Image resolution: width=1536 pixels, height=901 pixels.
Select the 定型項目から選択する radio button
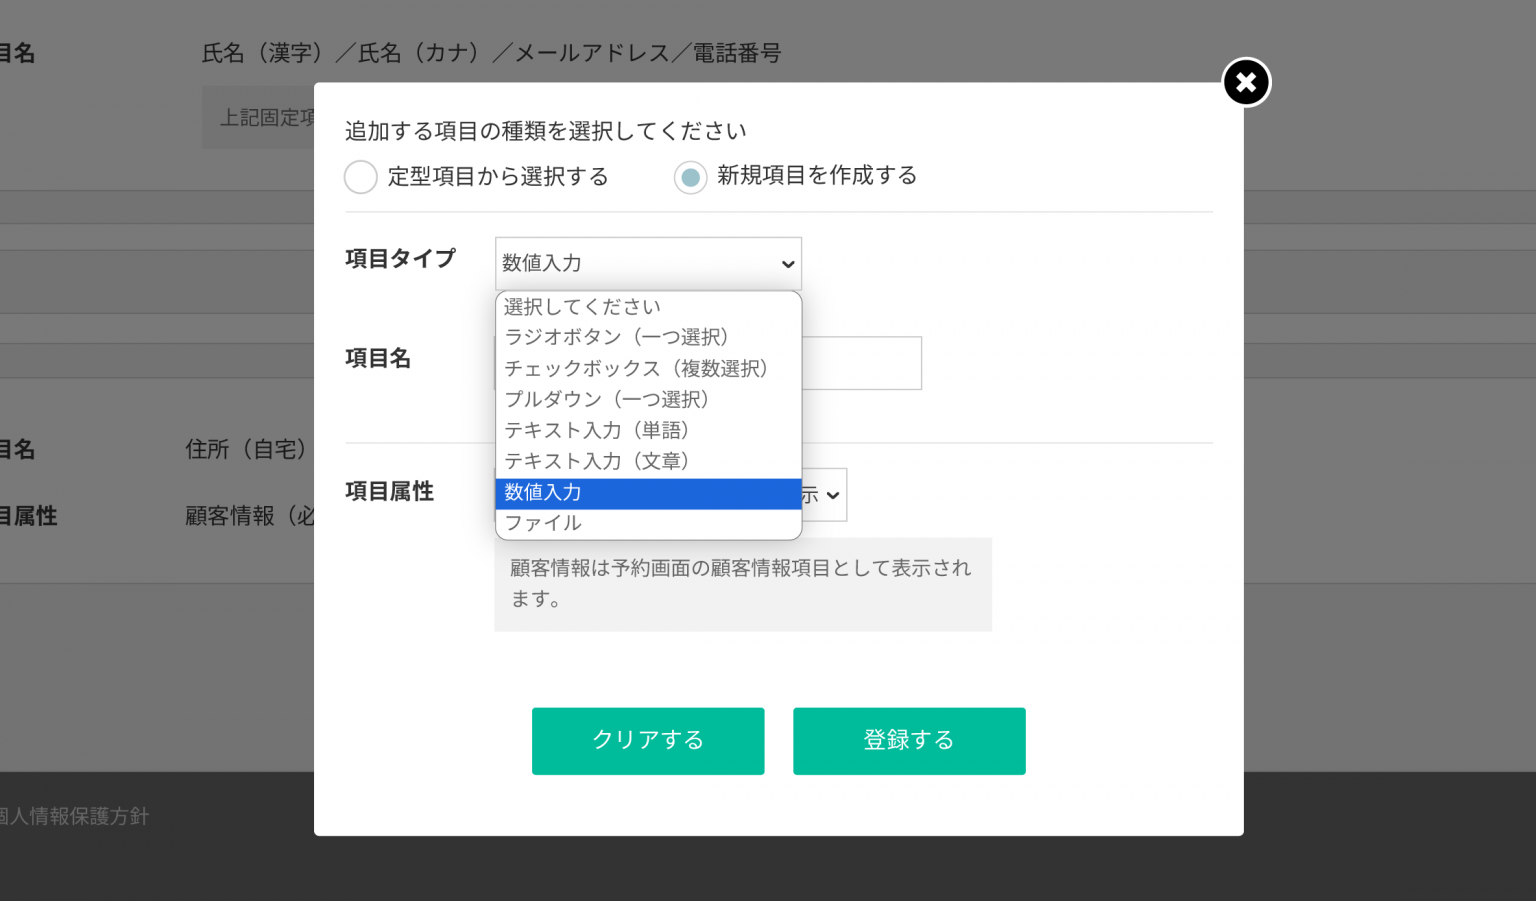(x=361, y=177)
